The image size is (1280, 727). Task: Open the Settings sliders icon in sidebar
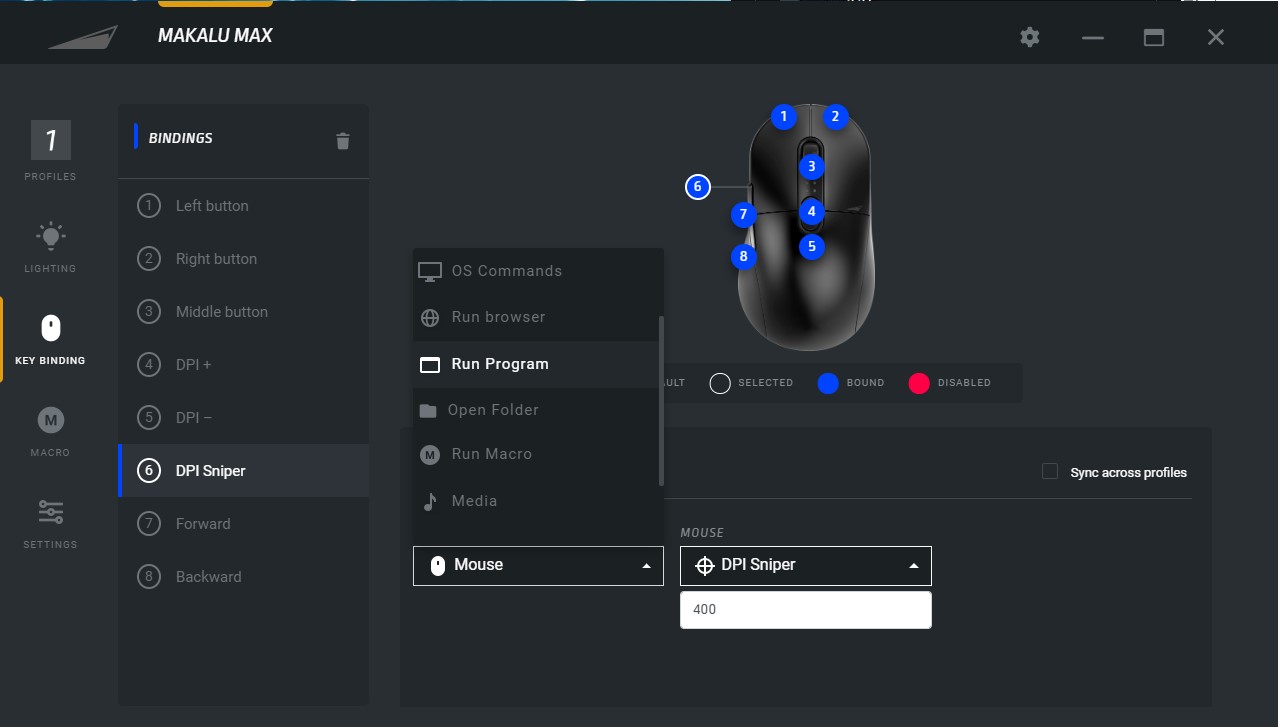[x=50, y=512]
